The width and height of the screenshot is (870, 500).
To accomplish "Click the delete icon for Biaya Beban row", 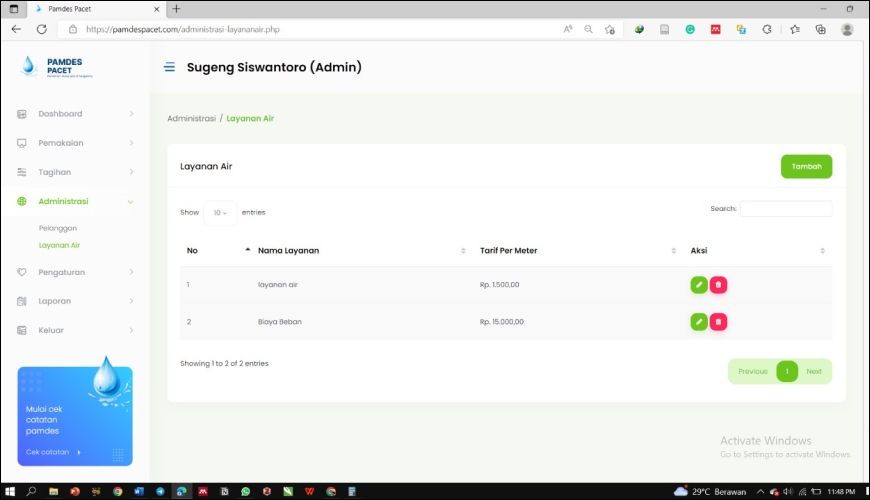I will click(718, 322).
